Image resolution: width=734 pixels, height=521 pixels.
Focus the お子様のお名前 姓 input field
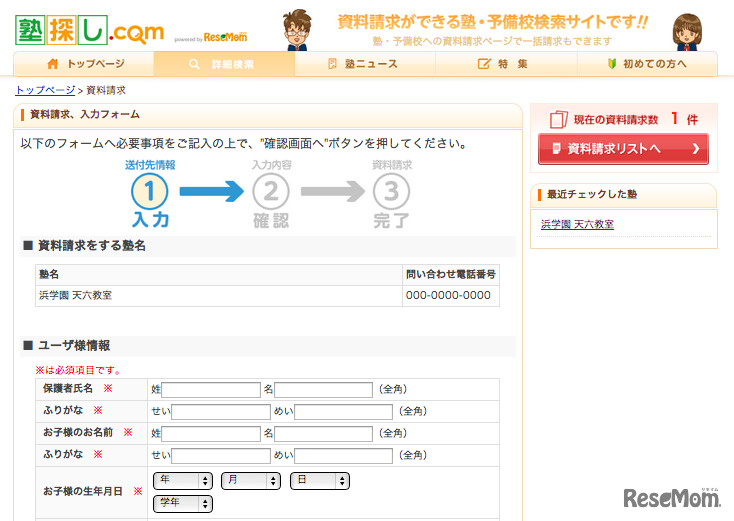pos(211,433)
